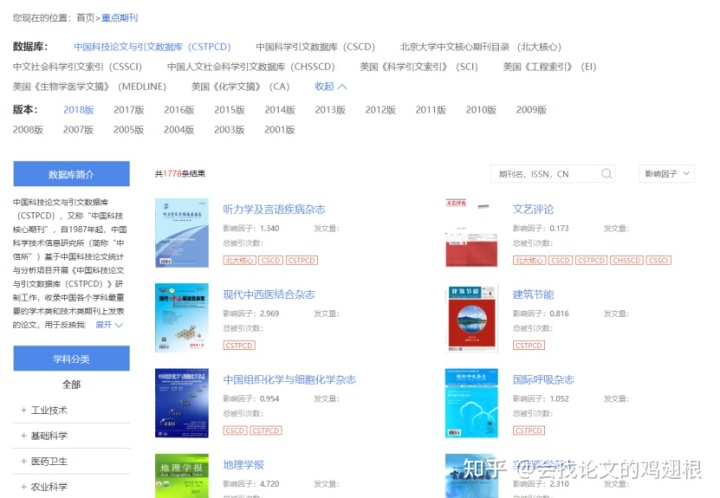Select 北京大学中文核心期刊目录 filter
720x498 pixels.
(481, 47)
